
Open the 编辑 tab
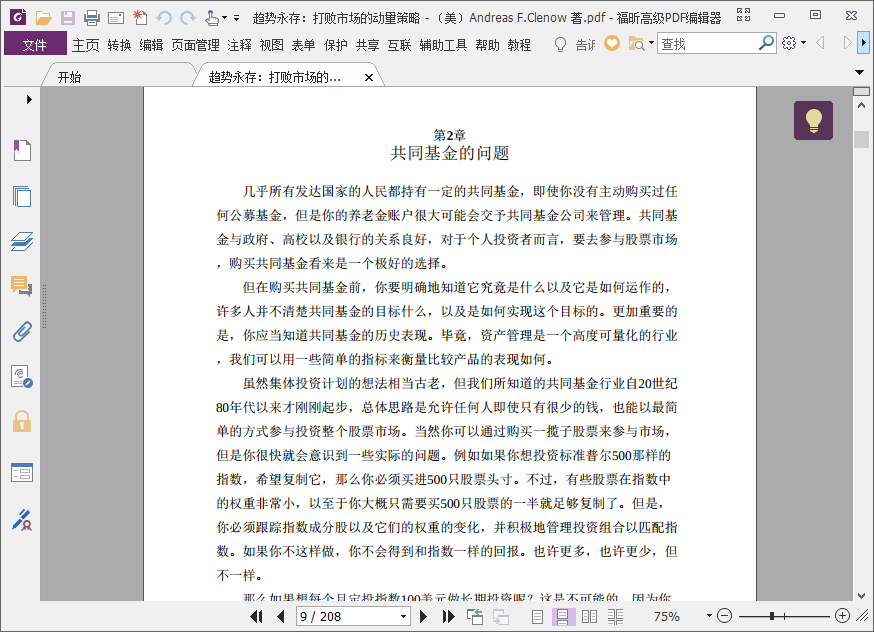pyautogui.click(x=151, y=45)
